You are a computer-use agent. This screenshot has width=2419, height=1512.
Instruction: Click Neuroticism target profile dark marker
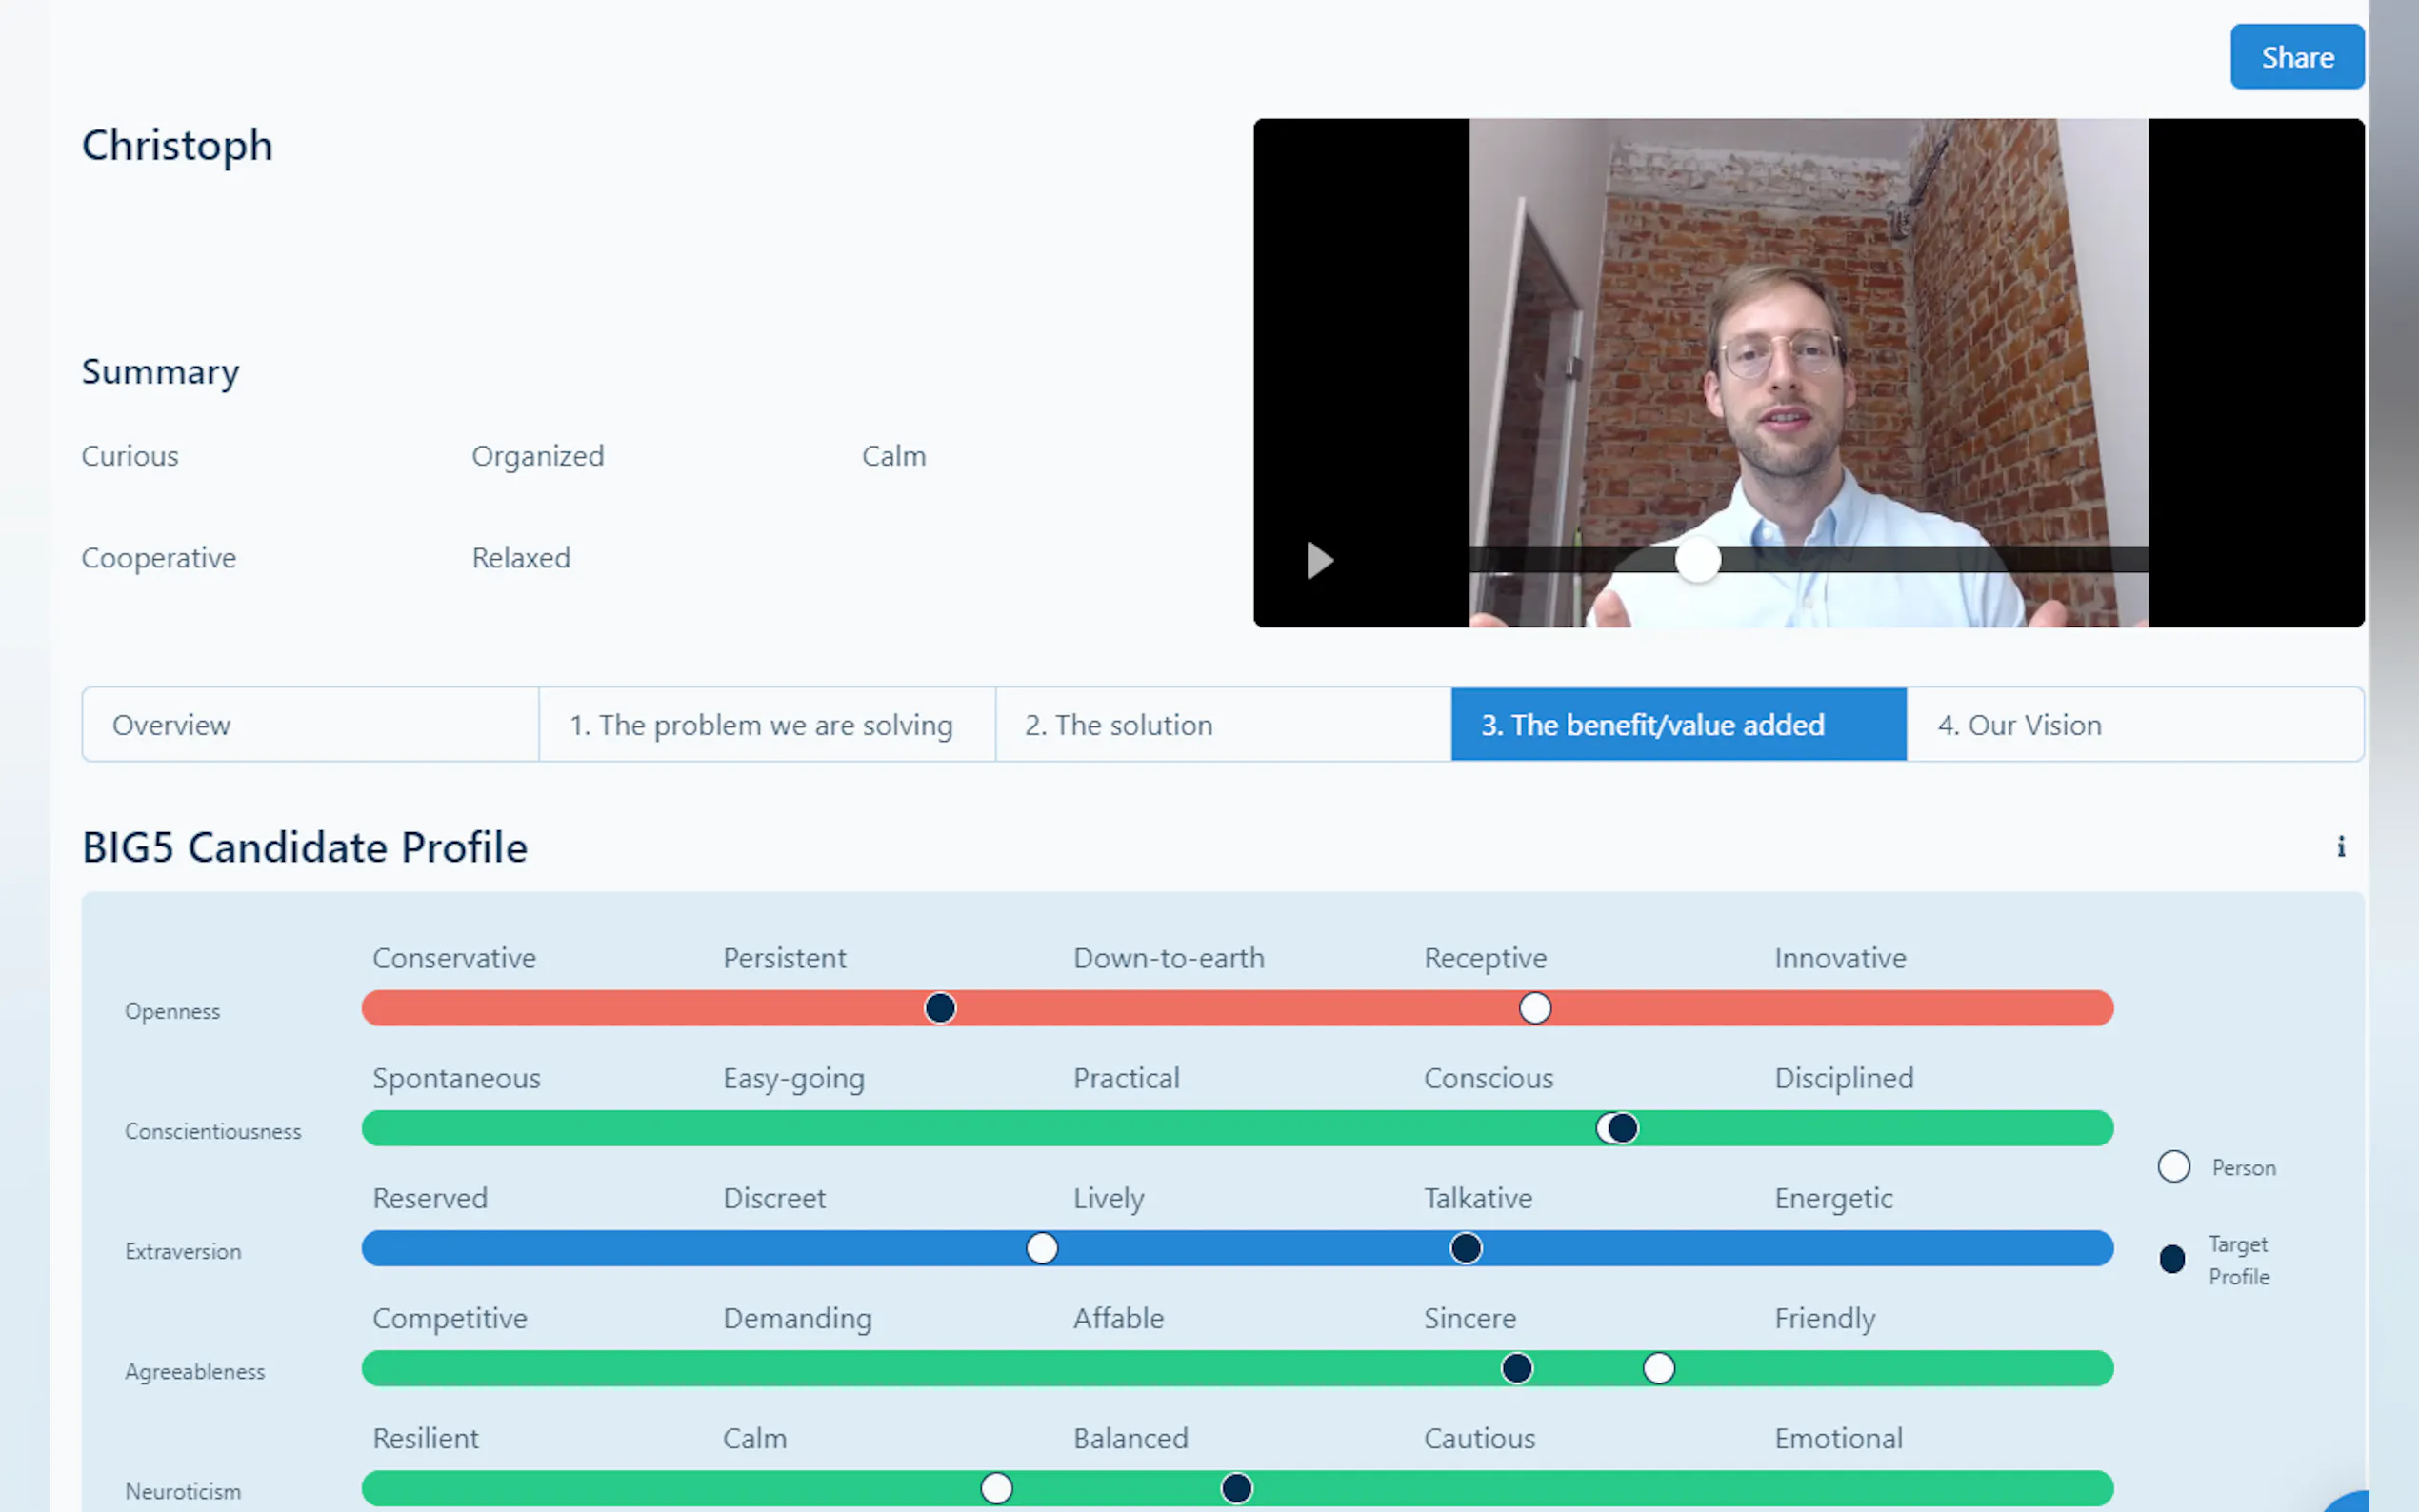coord(1236,1488)
